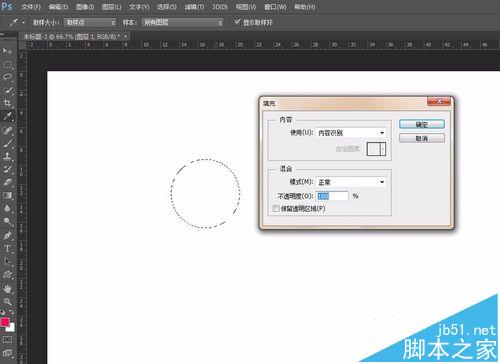Image resolution: width=500 pixels, height=364 pixels.
Task: Open the Type (Y) menu
Action: click(139, 7)
